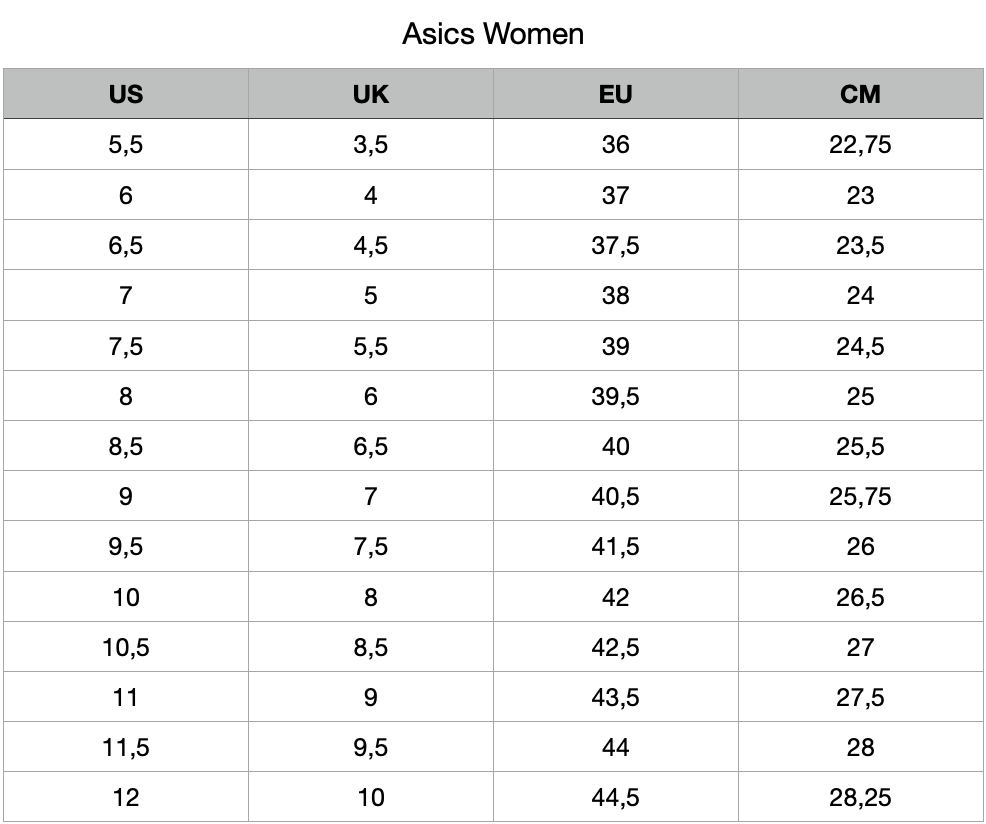Click the EU size 40,5 cell
986x824 pixels.
(615, 496)
